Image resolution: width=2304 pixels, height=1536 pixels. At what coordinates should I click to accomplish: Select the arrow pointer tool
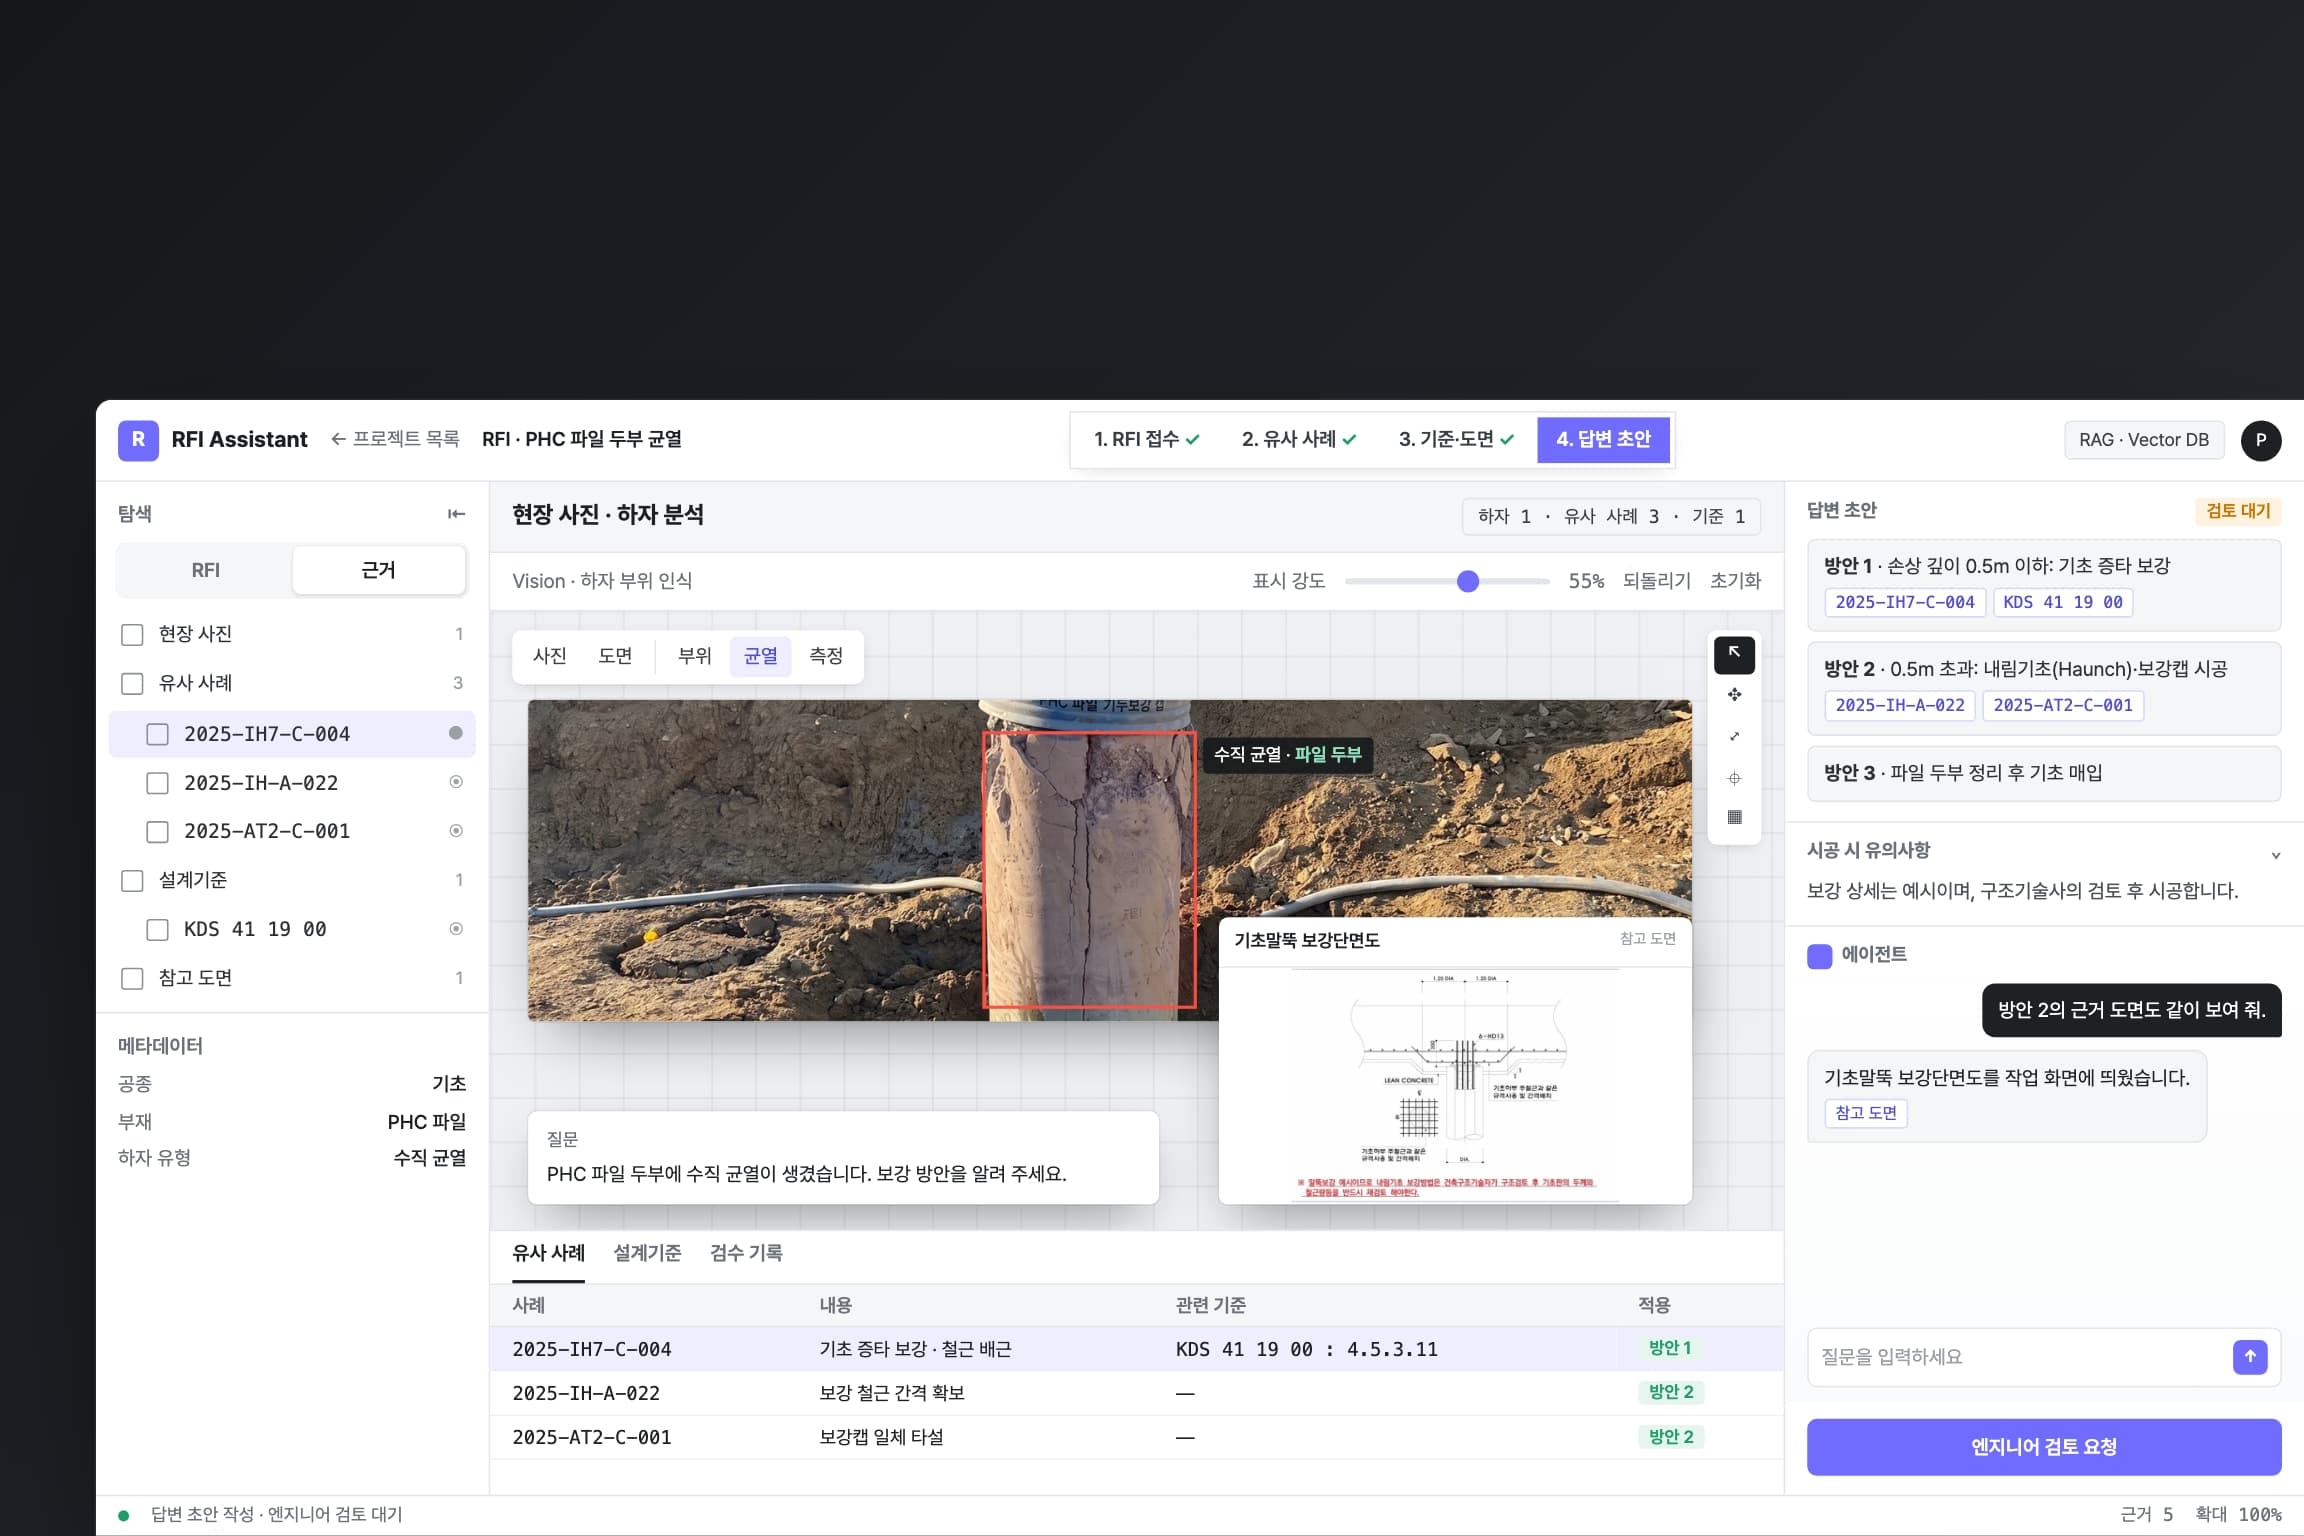click(1734, 654)
